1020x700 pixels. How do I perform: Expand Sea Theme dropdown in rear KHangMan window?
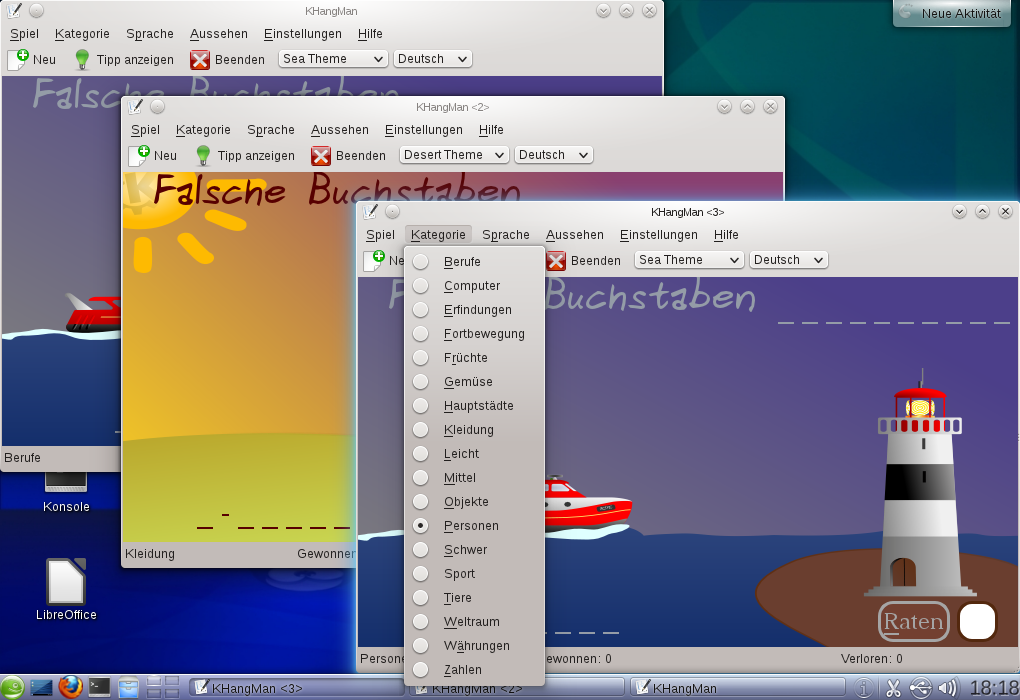pos(333,59)
